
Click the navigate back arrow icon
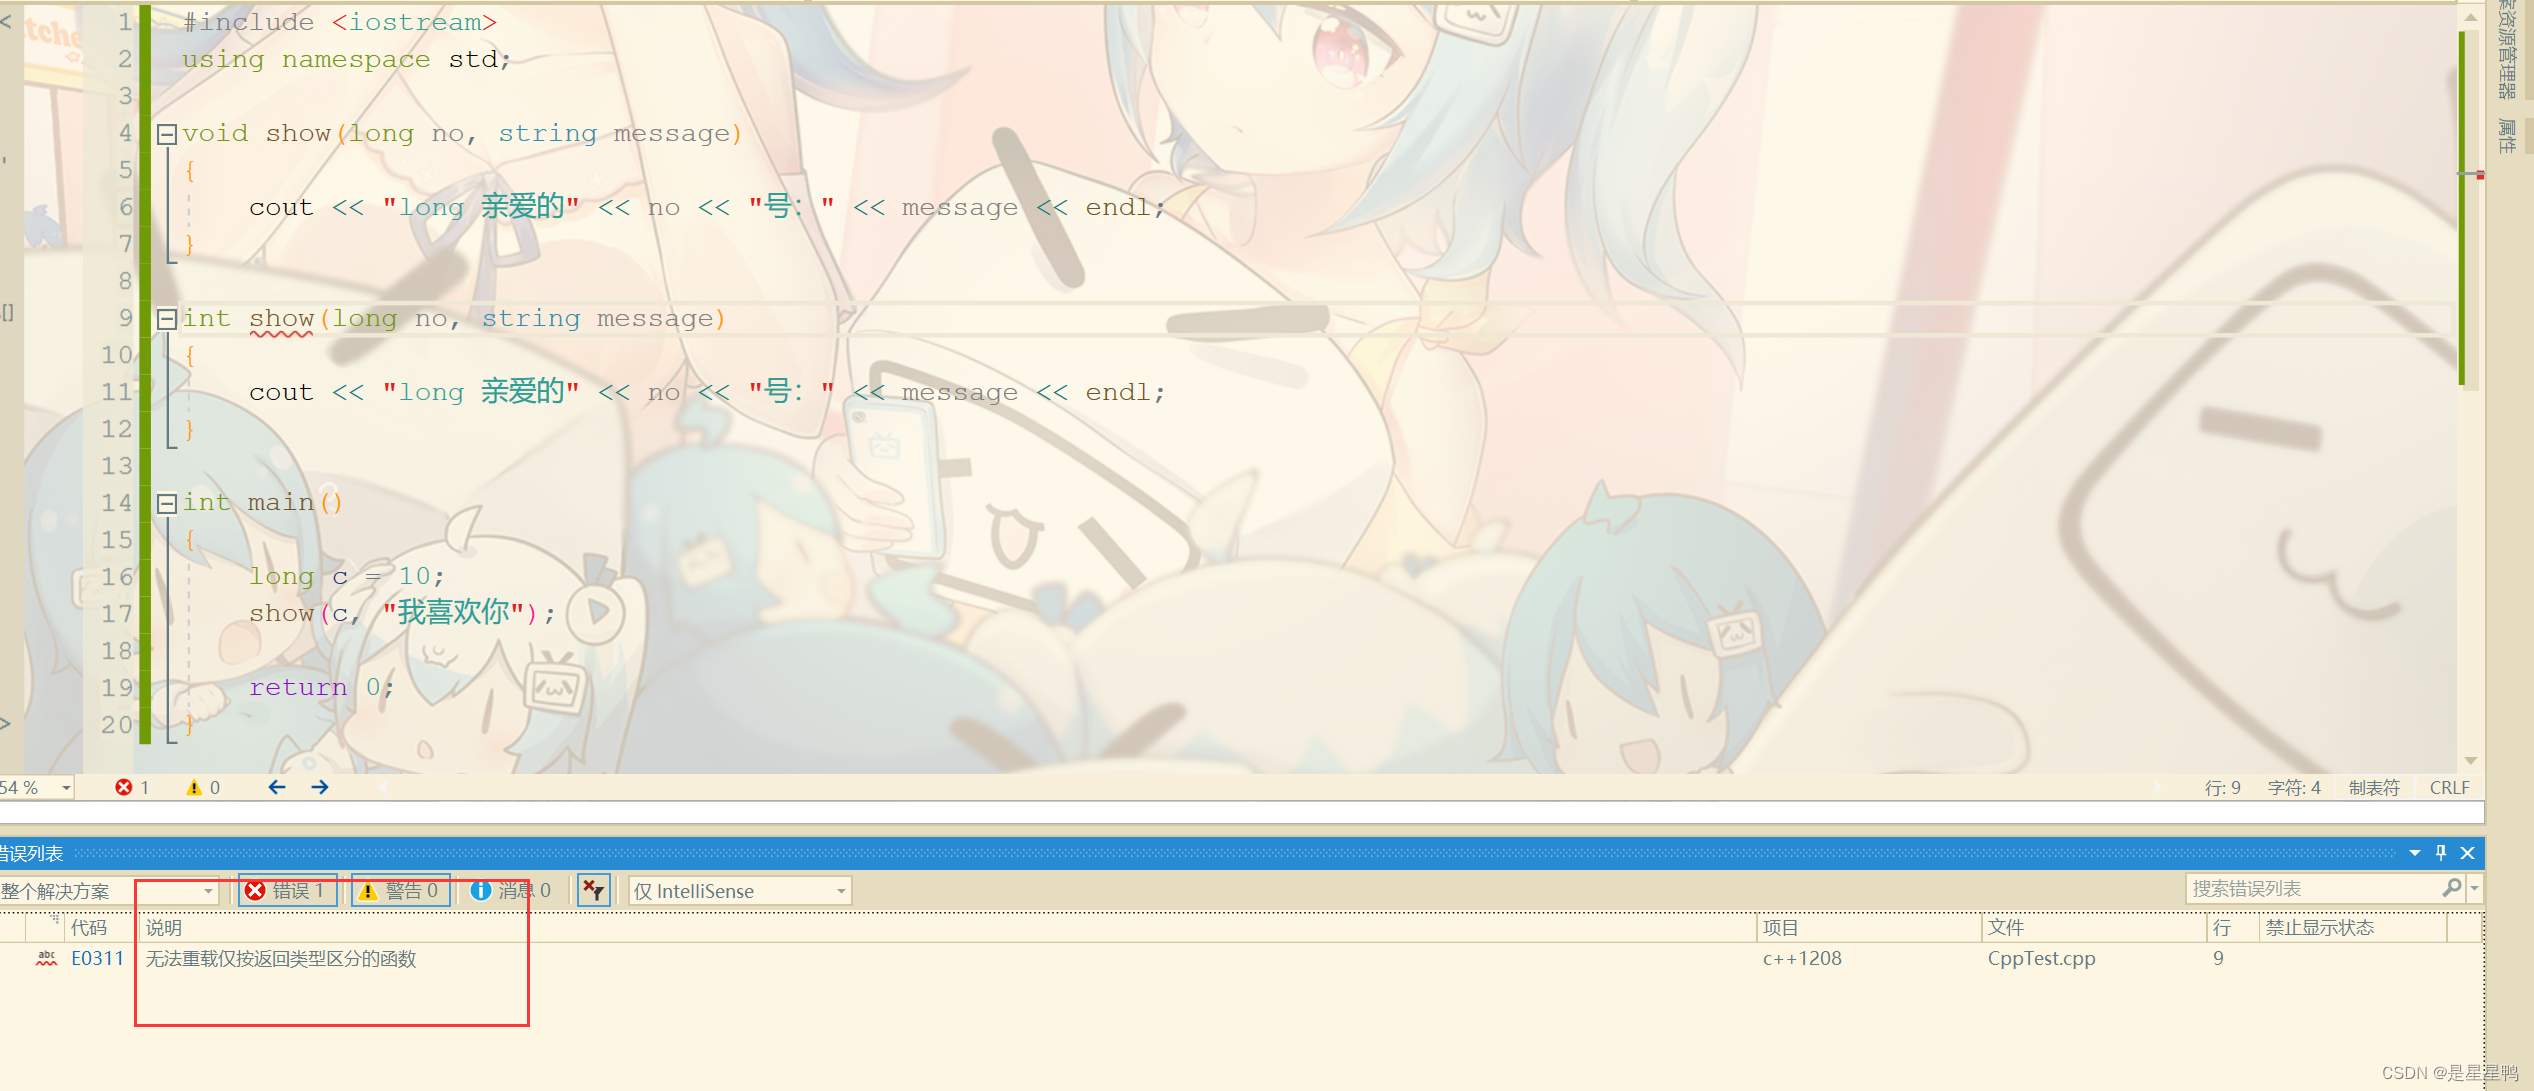[276, 787]
